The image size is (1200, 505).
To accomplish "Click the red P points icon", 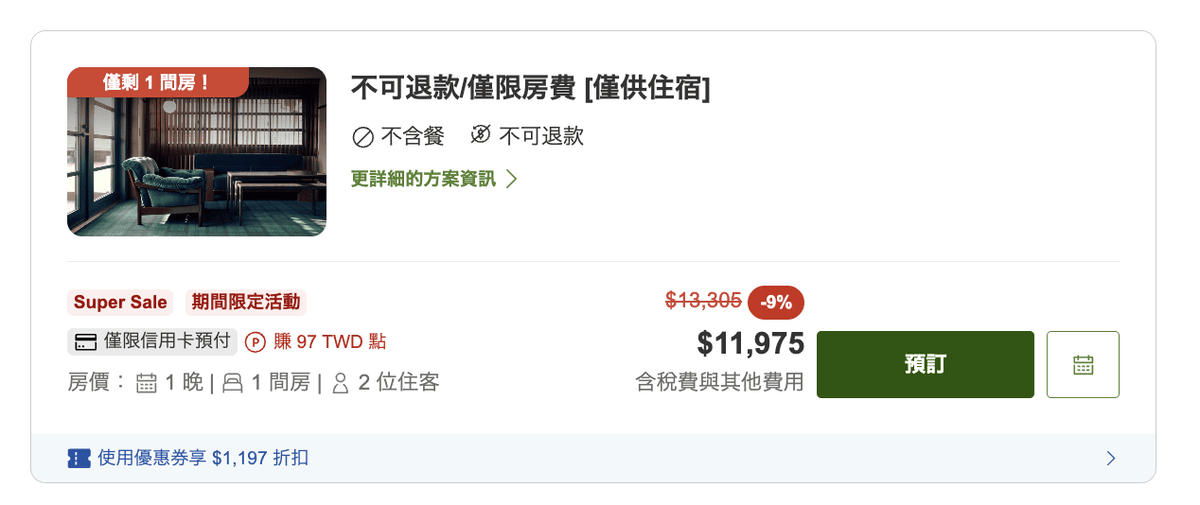I will (256, 342).
